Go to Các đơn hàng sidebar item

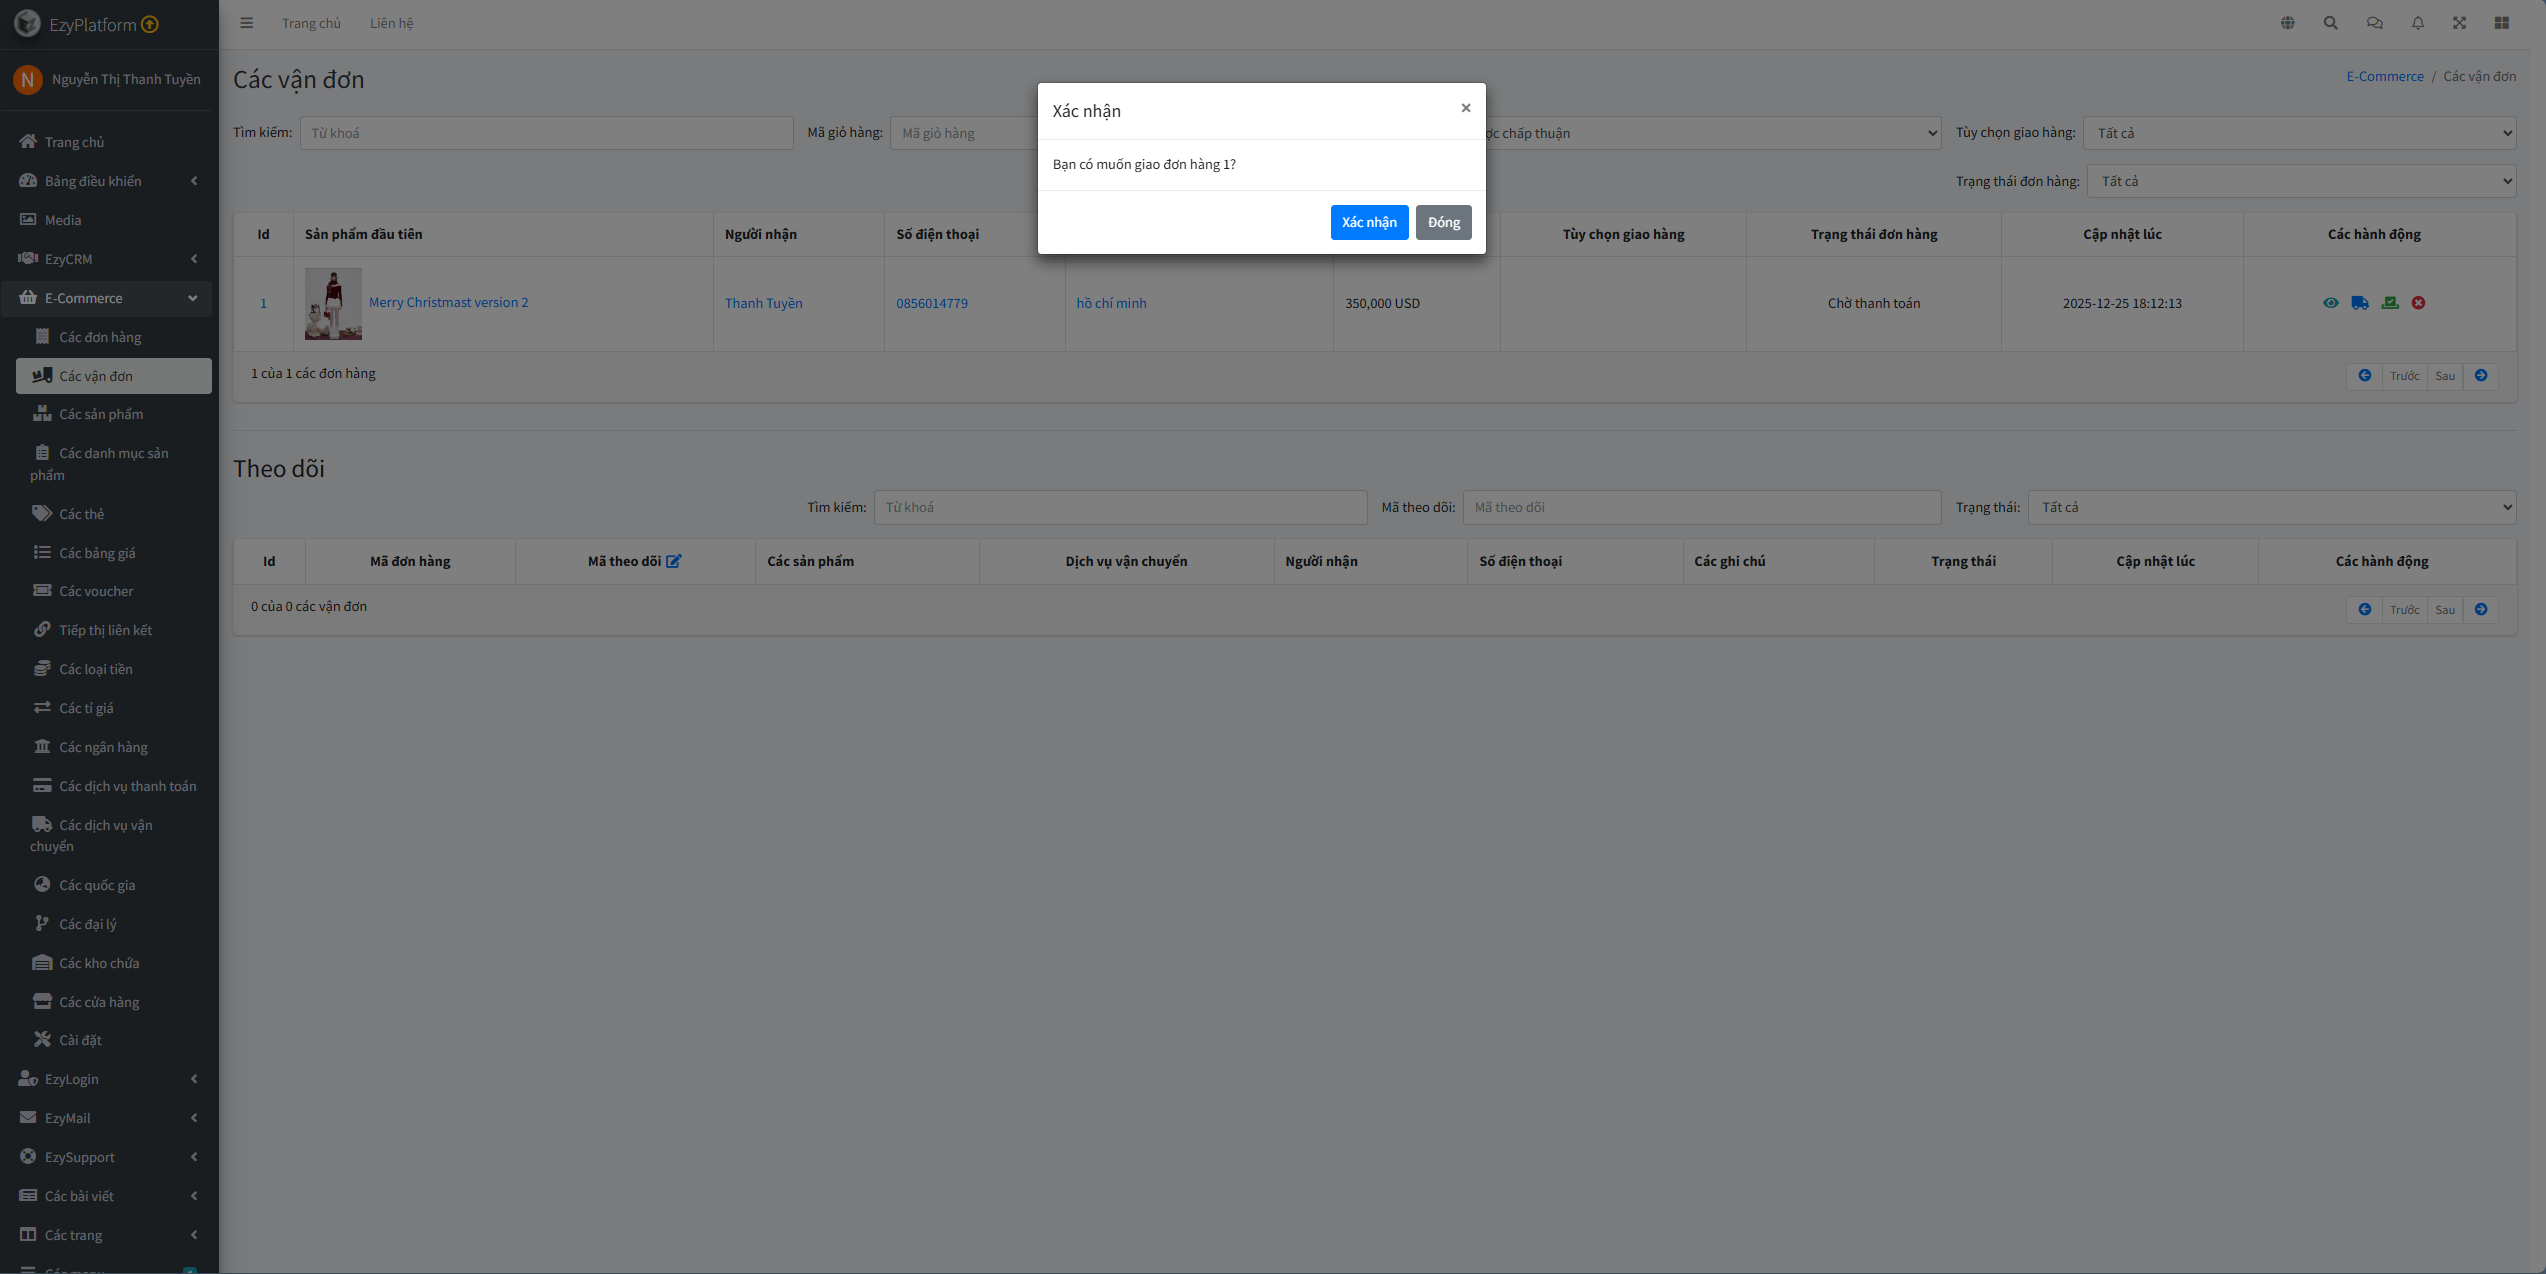(100, 337)
